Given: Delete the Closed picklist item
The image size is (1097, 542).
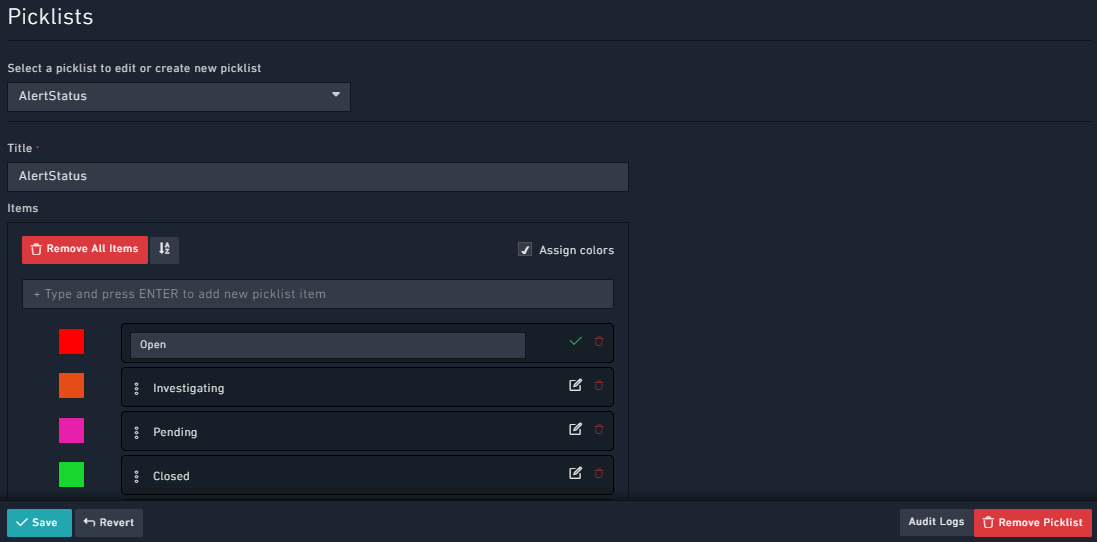Looking at the screenshot, I should pyautogui.click(x=599, y=473).
